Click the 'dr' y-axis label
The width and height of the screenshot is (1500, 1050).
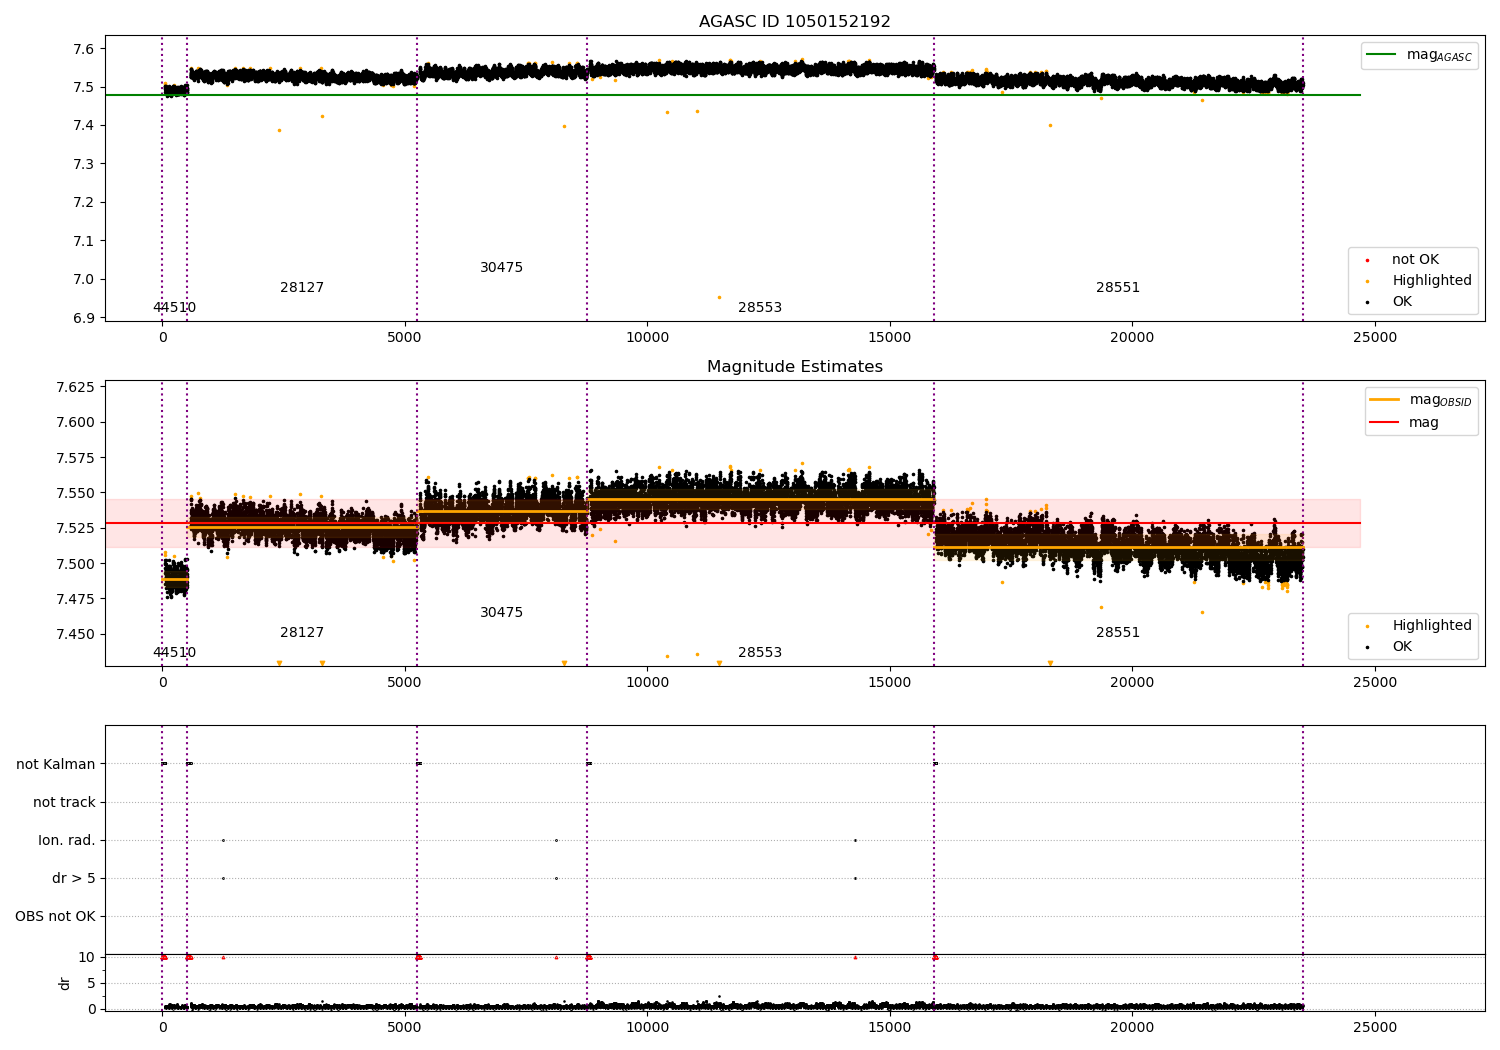click(65, 983)
